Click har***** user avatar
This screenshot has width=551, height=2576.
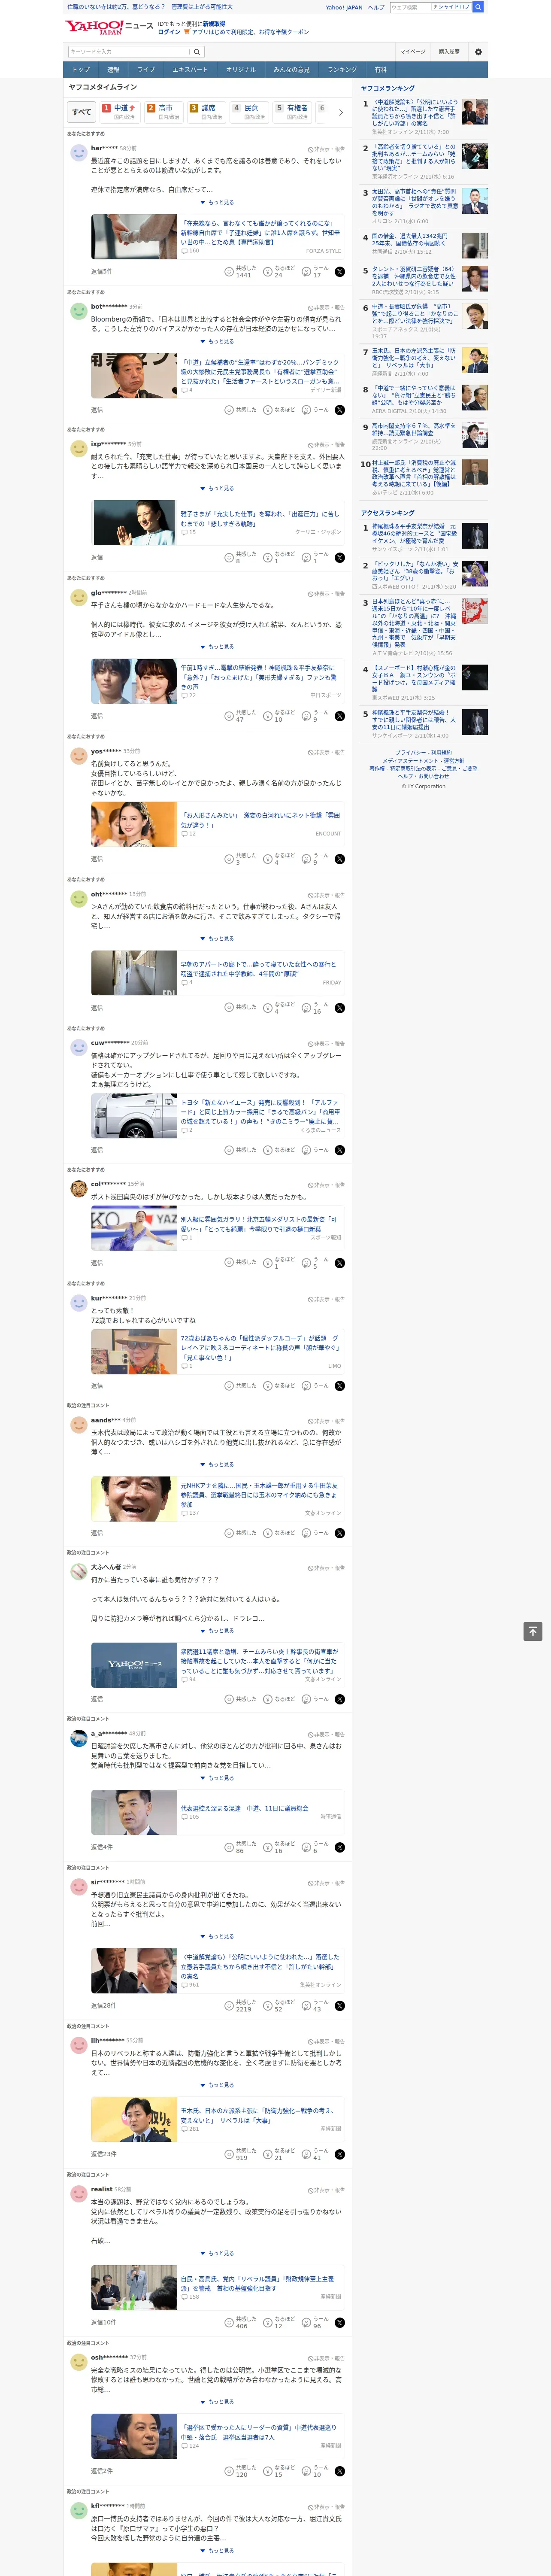coord(78,153)
